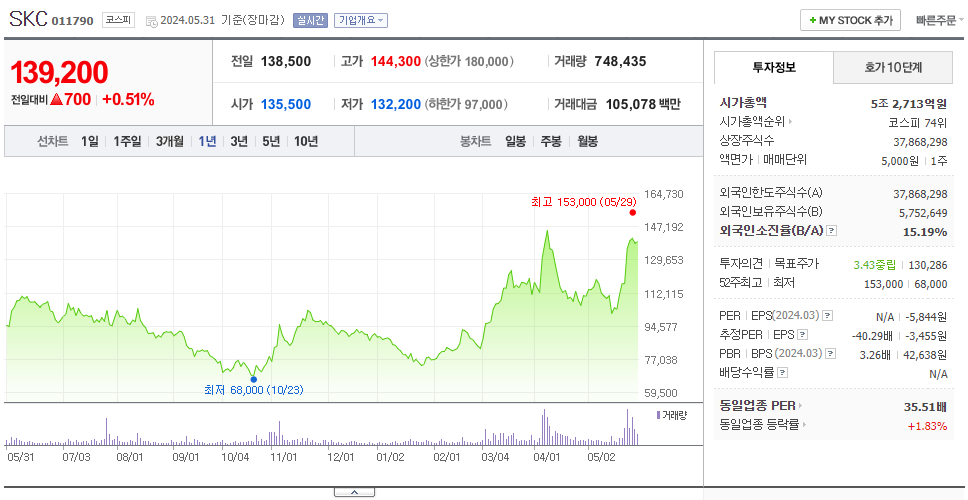This screenshot has height=500, width=968.
Task: Click the EPS value -5,844원
Action: point(927,317)
